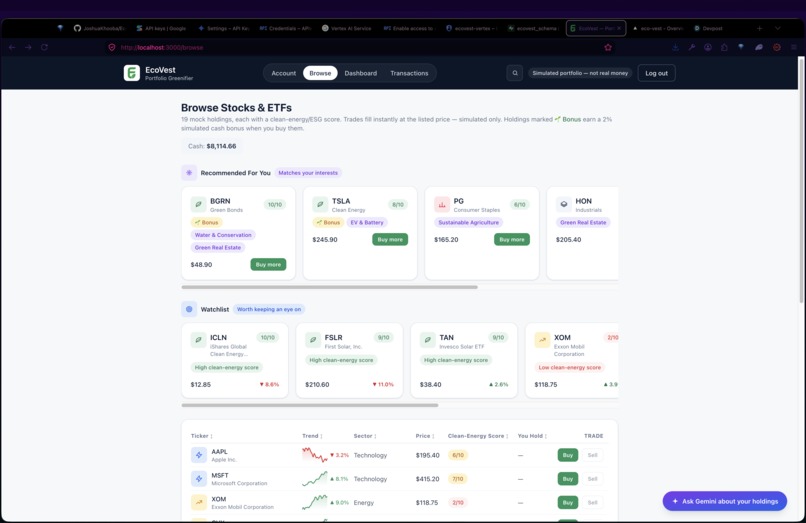Click the browser forward arrow
Screen dimensions: 806x523
coord(28,47)
